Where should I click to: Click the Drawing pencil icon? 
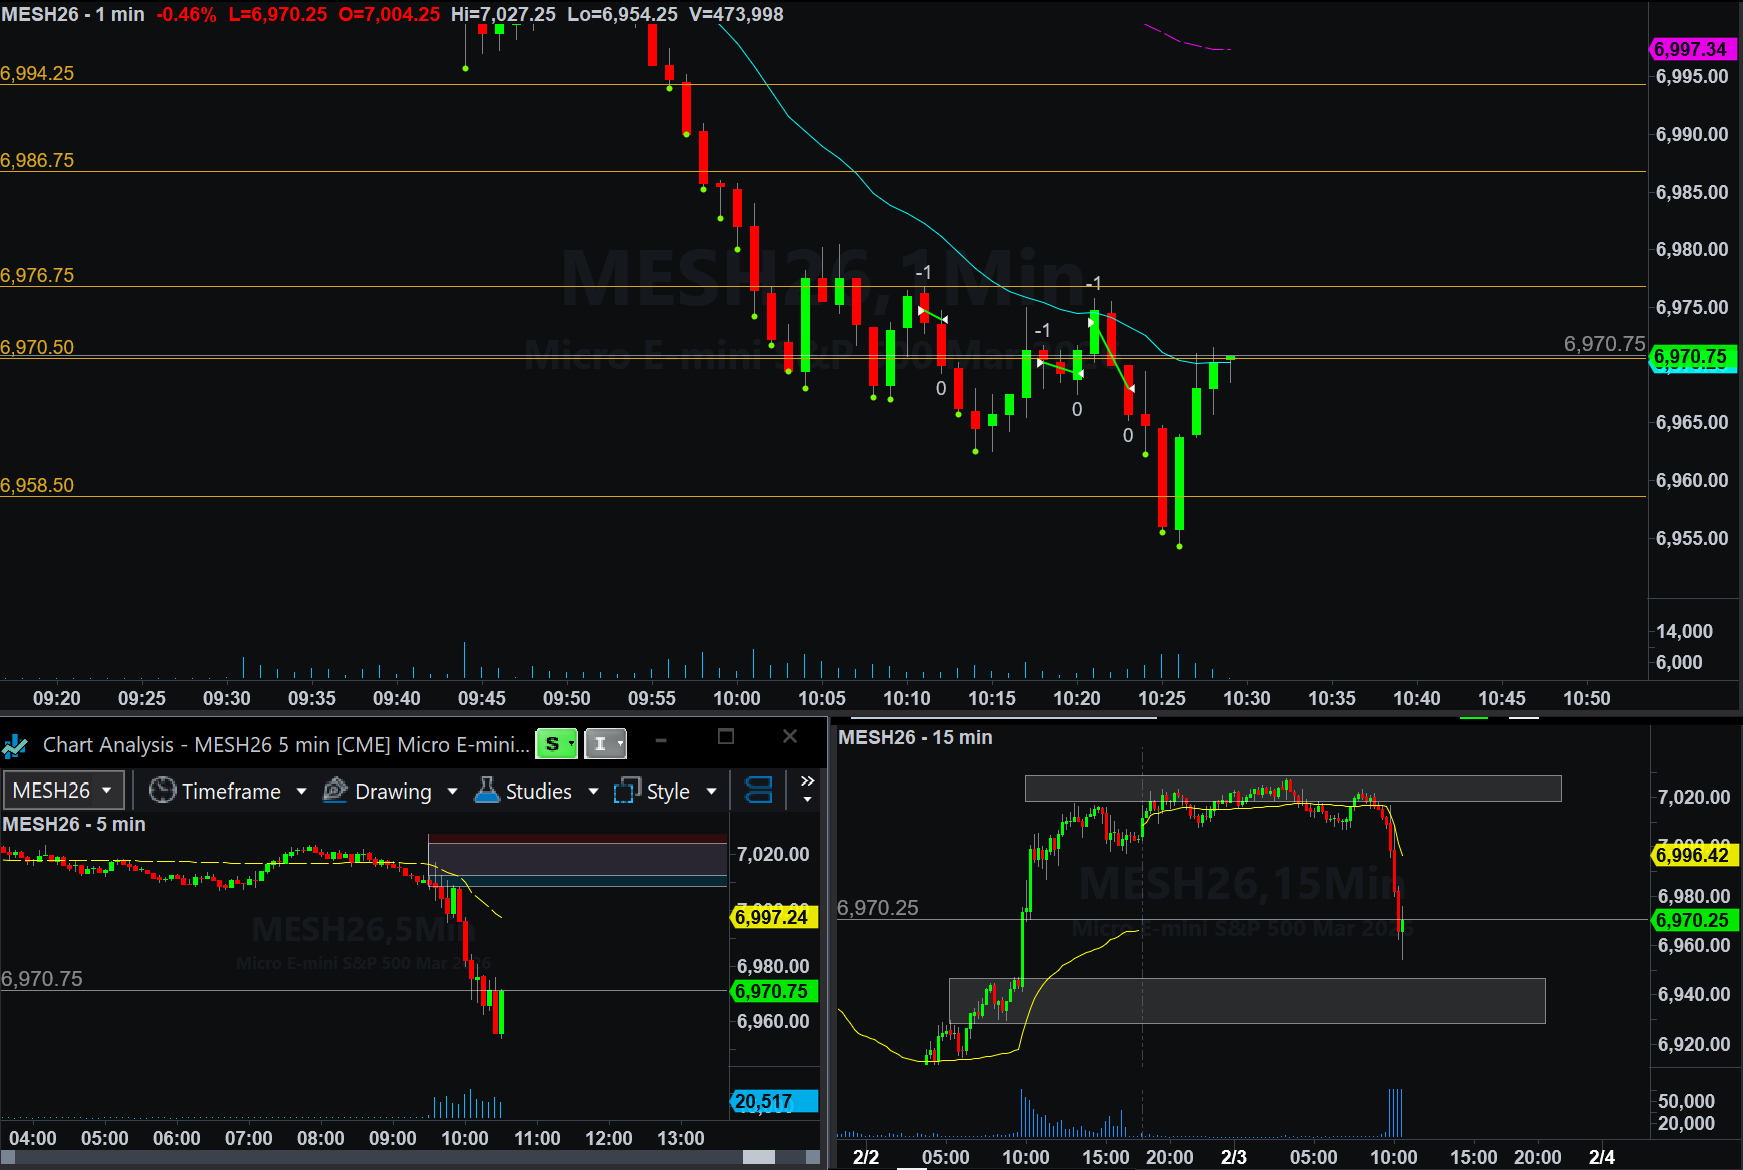click(335, 791)
